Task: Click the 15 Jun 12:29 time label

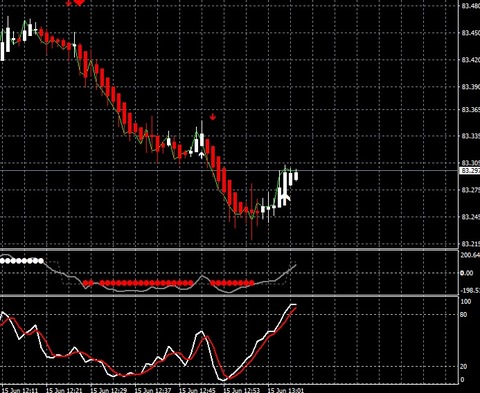Action: point(108,390)
